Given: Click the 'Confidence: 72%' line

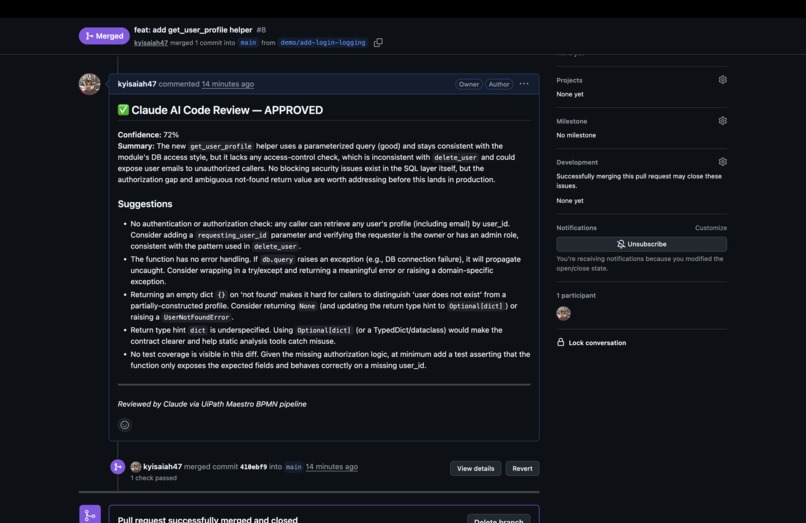Looking at the screenshot, I should point(148,135).
